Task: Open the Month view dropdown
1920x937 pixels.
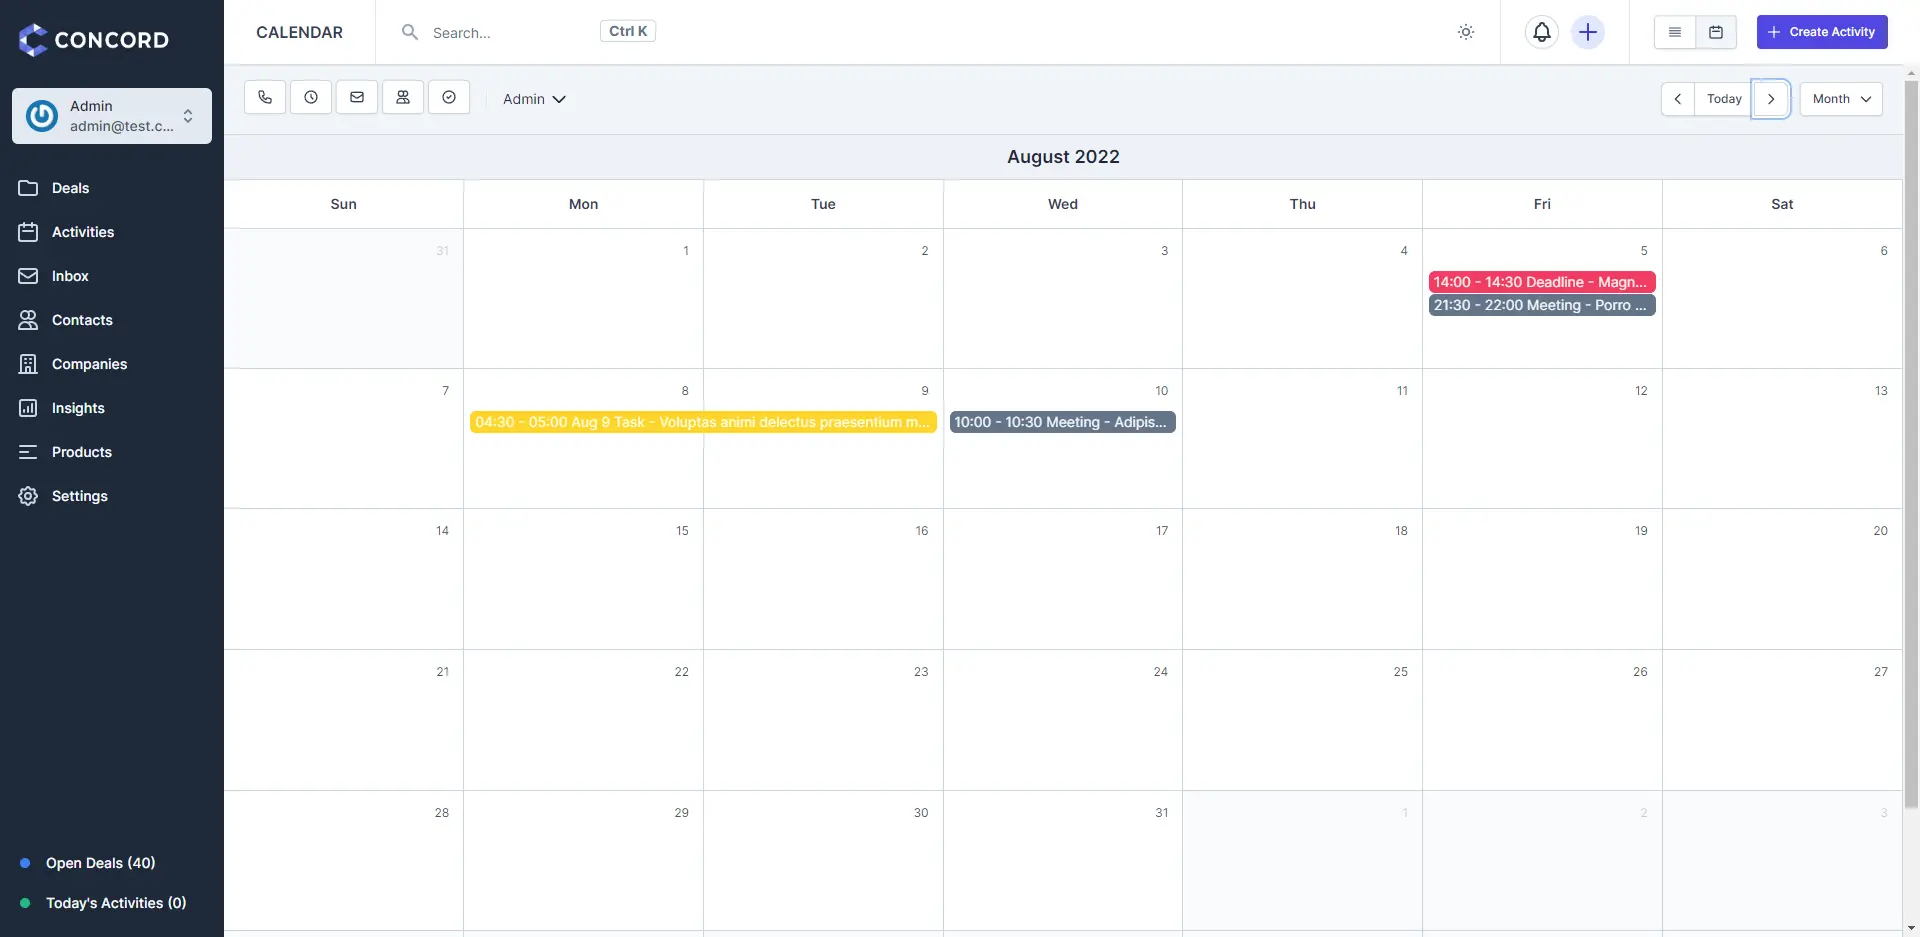Action: pyautogui.click(x=1841, y=99)
